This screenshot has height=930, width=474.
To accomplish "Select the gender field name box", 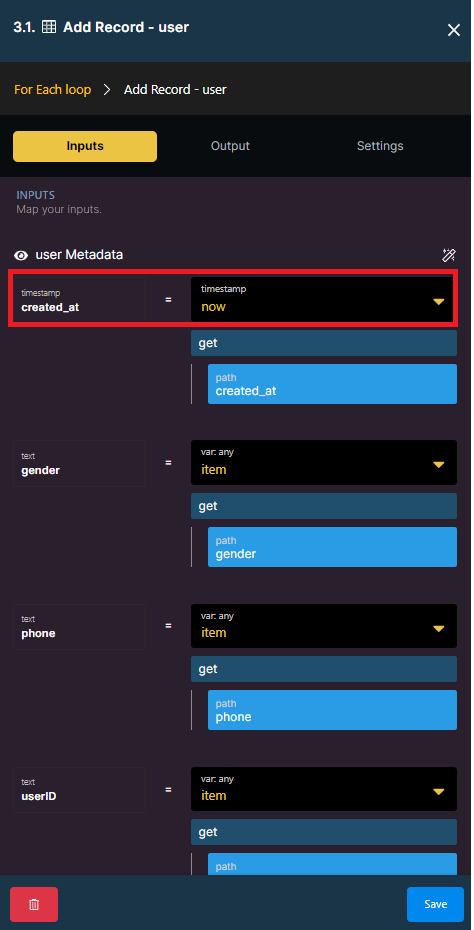I will pos(79,463).
